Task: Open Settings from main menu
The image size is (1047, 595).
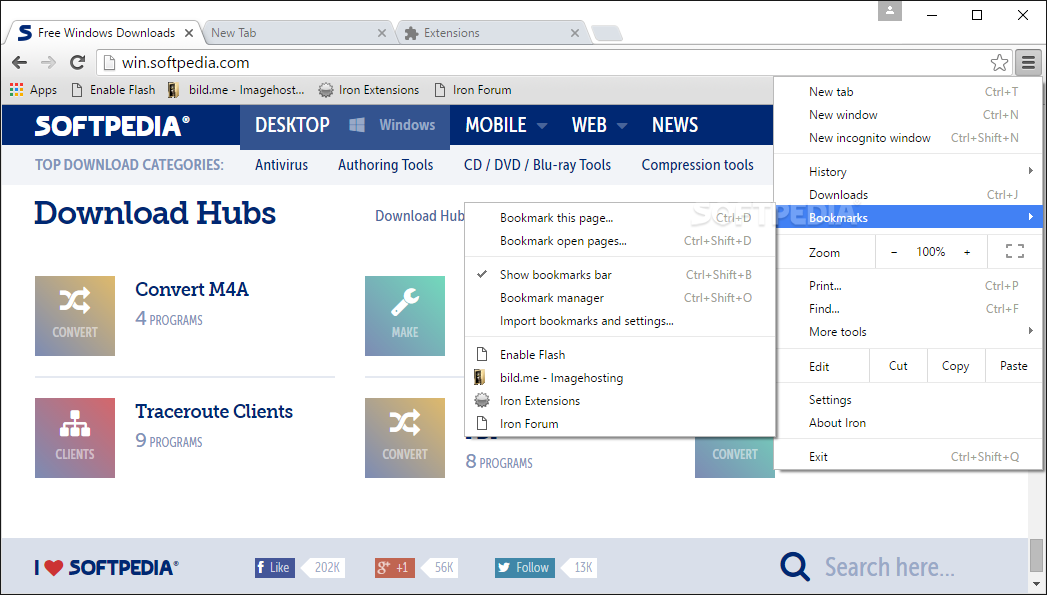Action: click(909, 400)
